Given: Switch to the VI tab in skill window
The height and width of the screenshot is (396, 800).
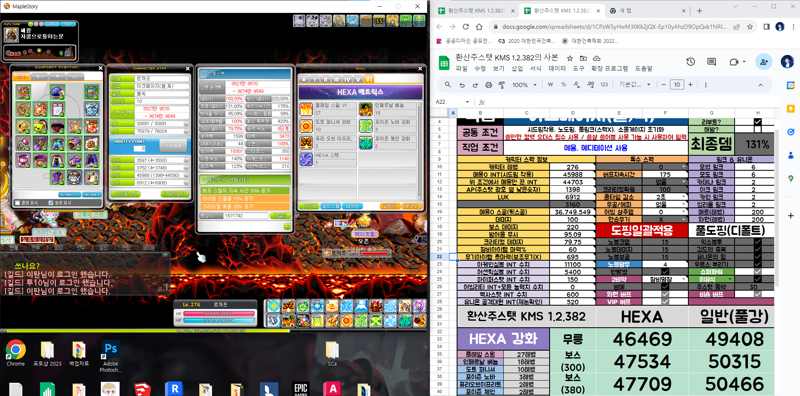Looking at the screenshot, I should [369, 79].
